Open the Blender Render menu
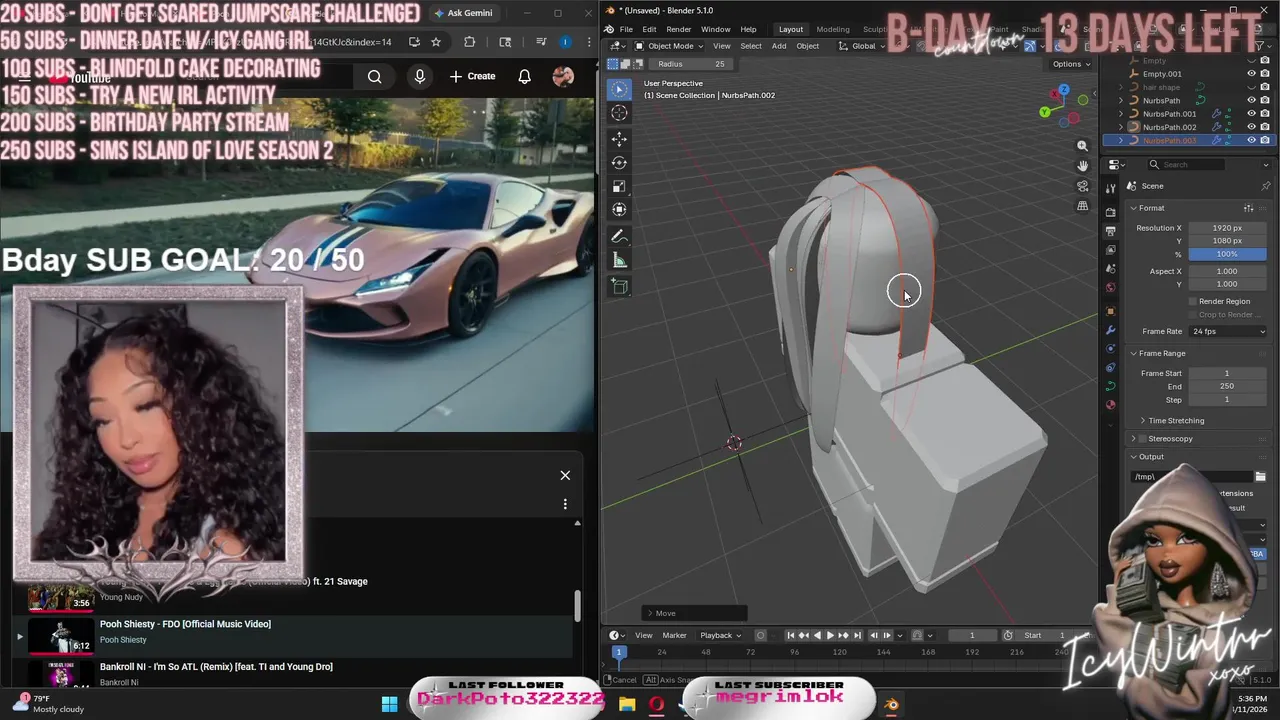Viewport: 1280px width, 720px height. pos(678,29)
